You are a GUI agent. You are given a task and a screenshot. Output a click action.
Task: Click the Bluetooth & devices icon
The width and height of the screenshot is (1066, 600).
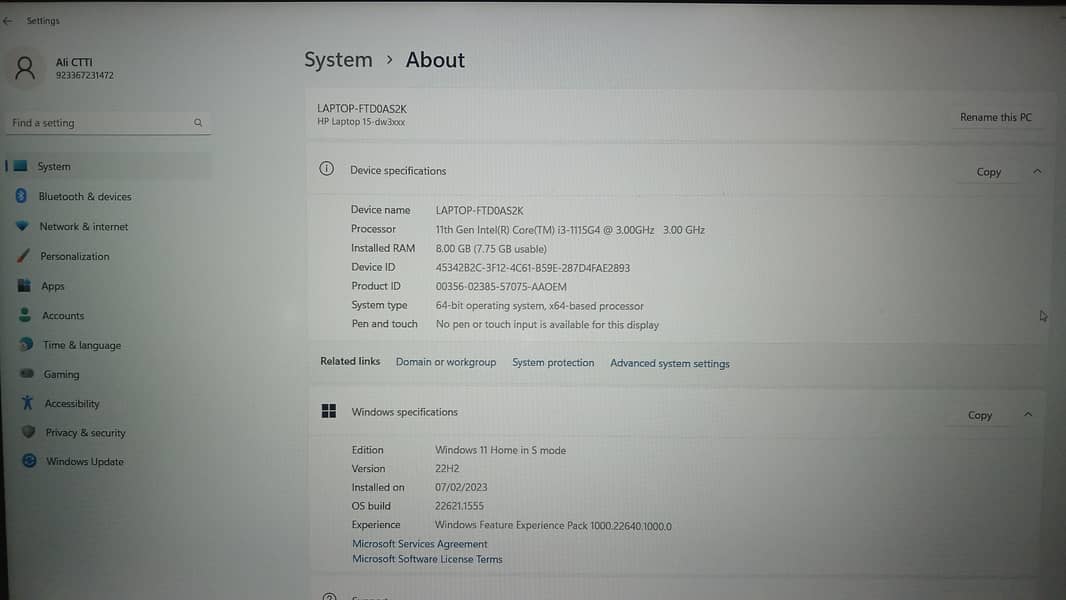click(x=22, y=197)
